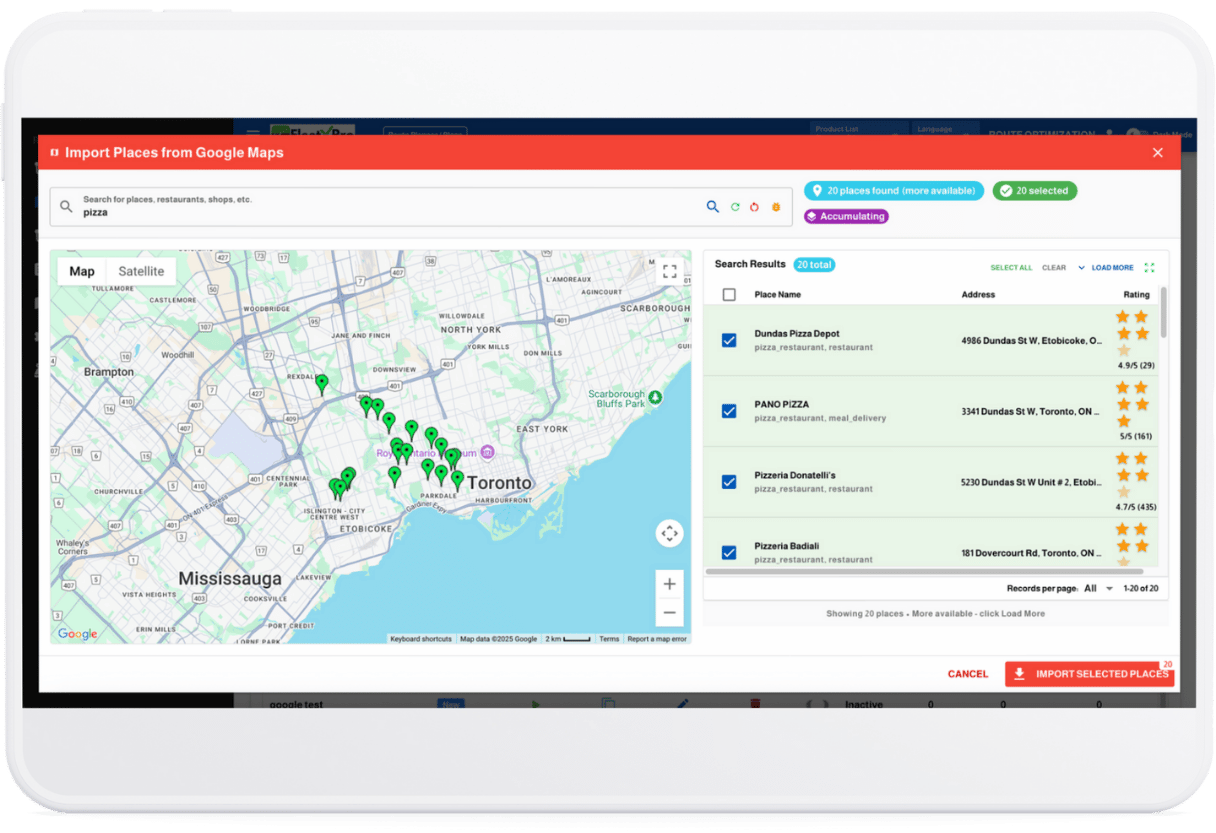Click '20 places found' badge
Screen dimensions: 1216x833
coord(895,191)
